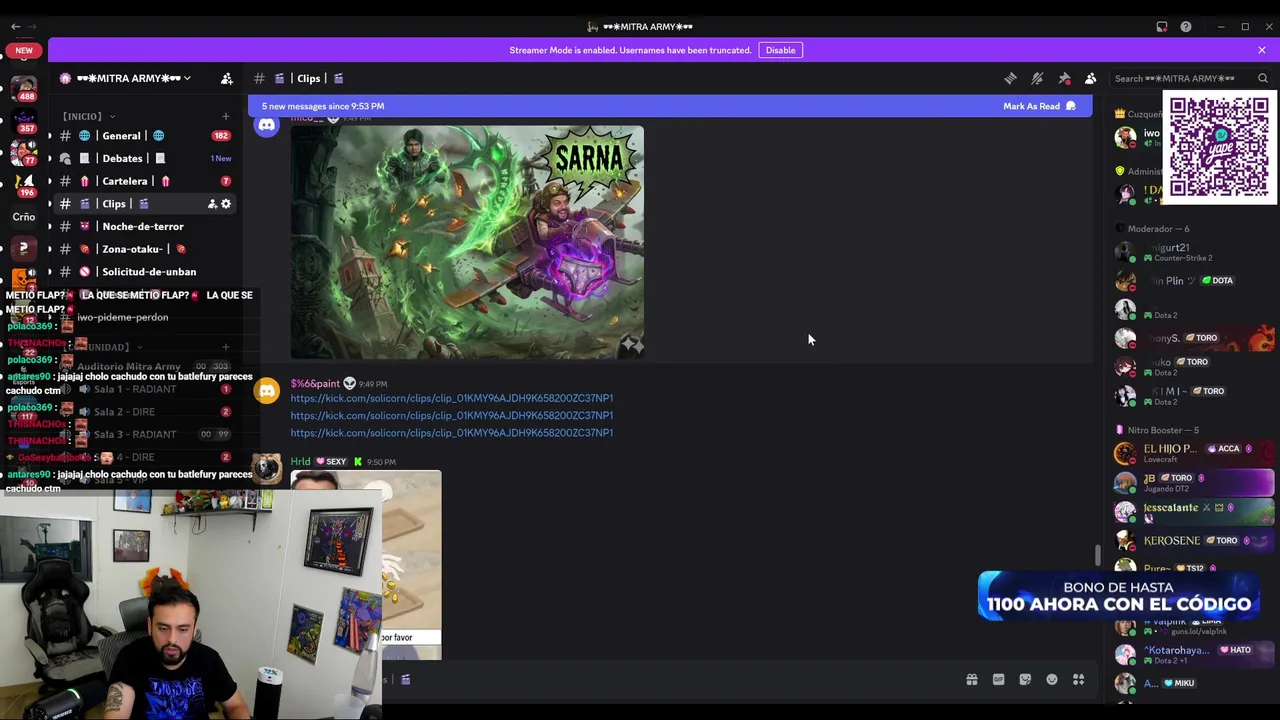
Task: Click the NEW badge in server list
Action: 24,50
